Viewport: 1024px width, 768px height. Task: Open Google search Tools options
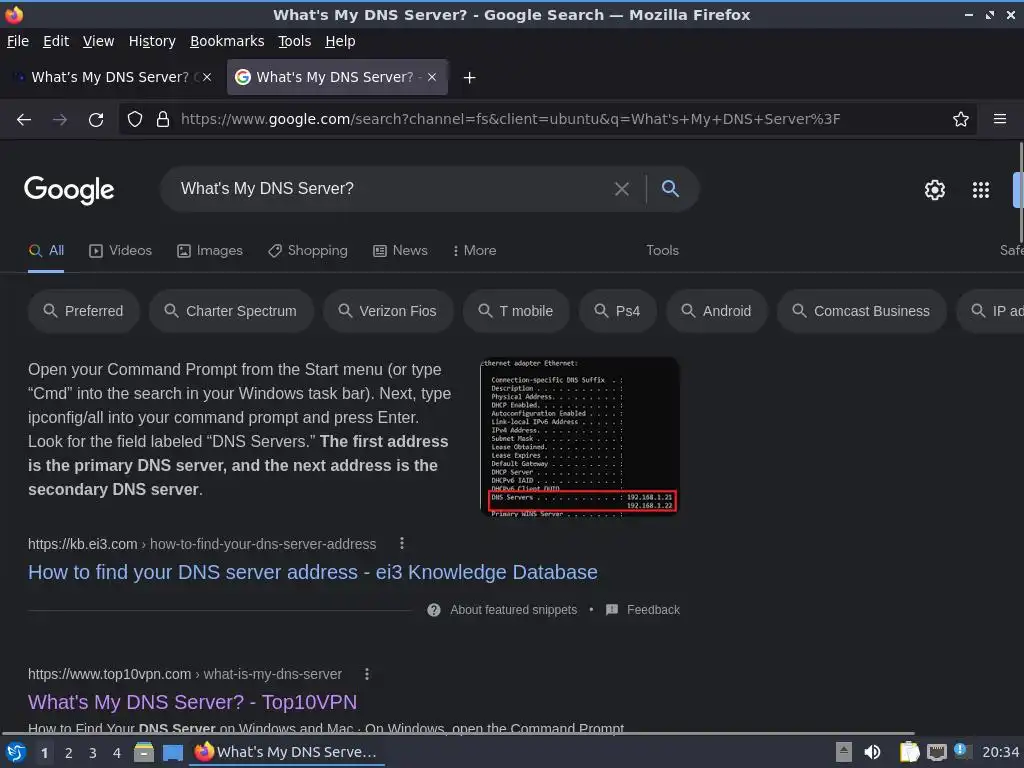(662, 251)
